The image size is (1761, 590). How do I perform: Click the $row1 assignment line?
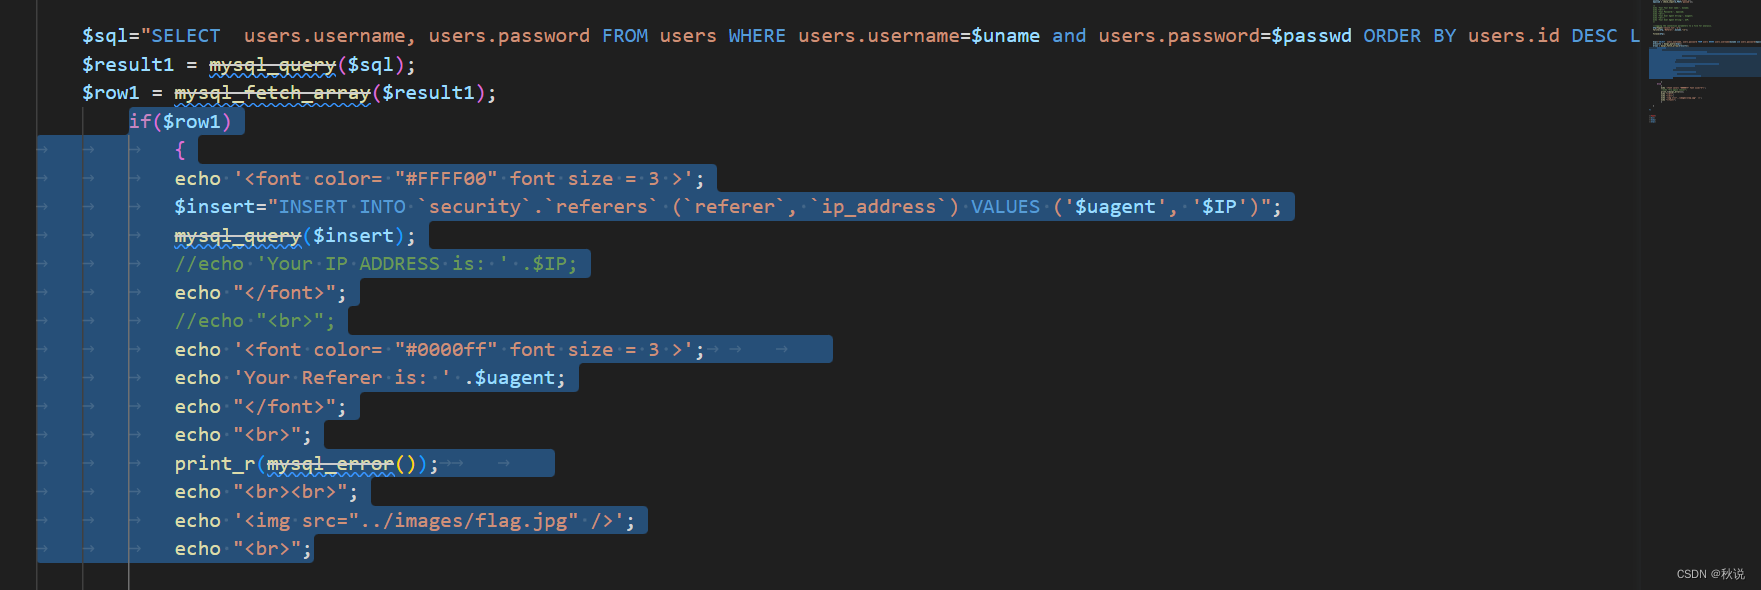point(289,93)
